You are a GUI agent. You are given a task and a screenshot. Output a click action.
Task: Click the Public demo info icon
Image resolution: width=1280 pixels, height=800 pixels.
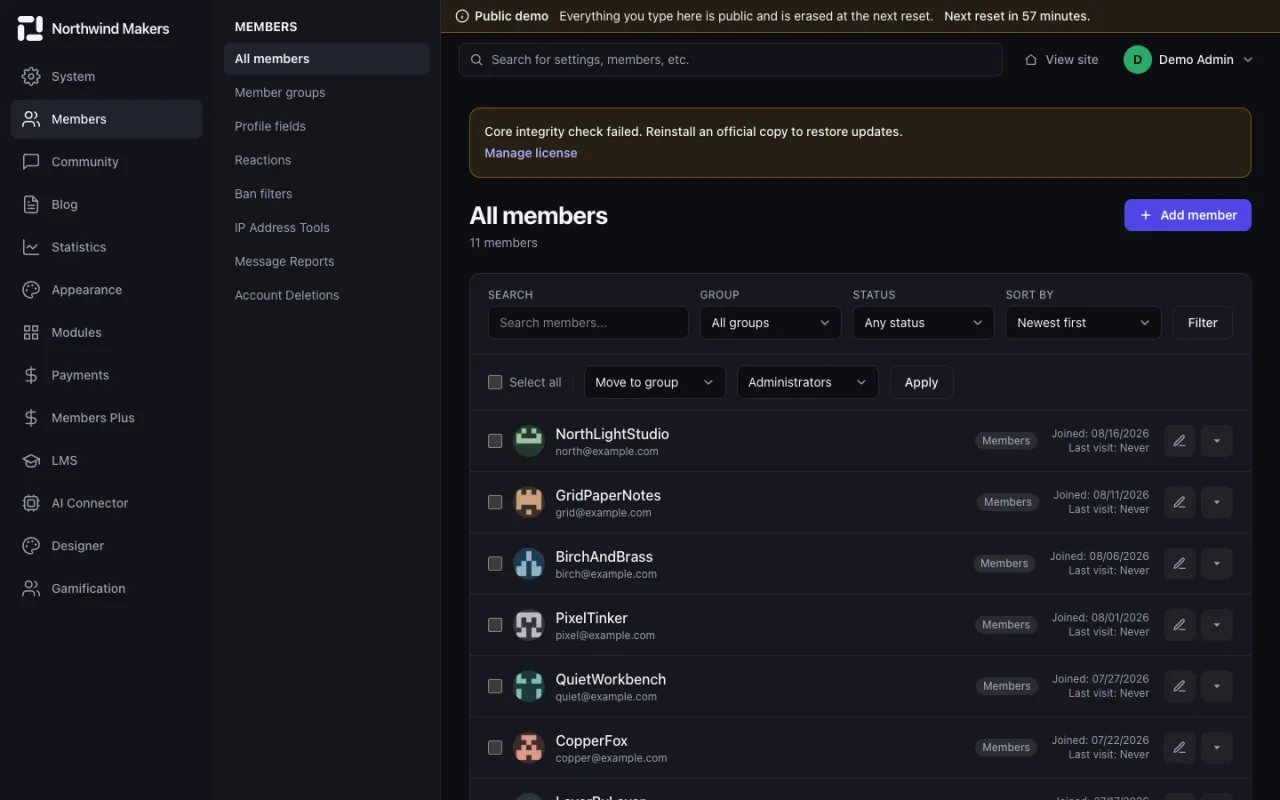coord(462,16)
